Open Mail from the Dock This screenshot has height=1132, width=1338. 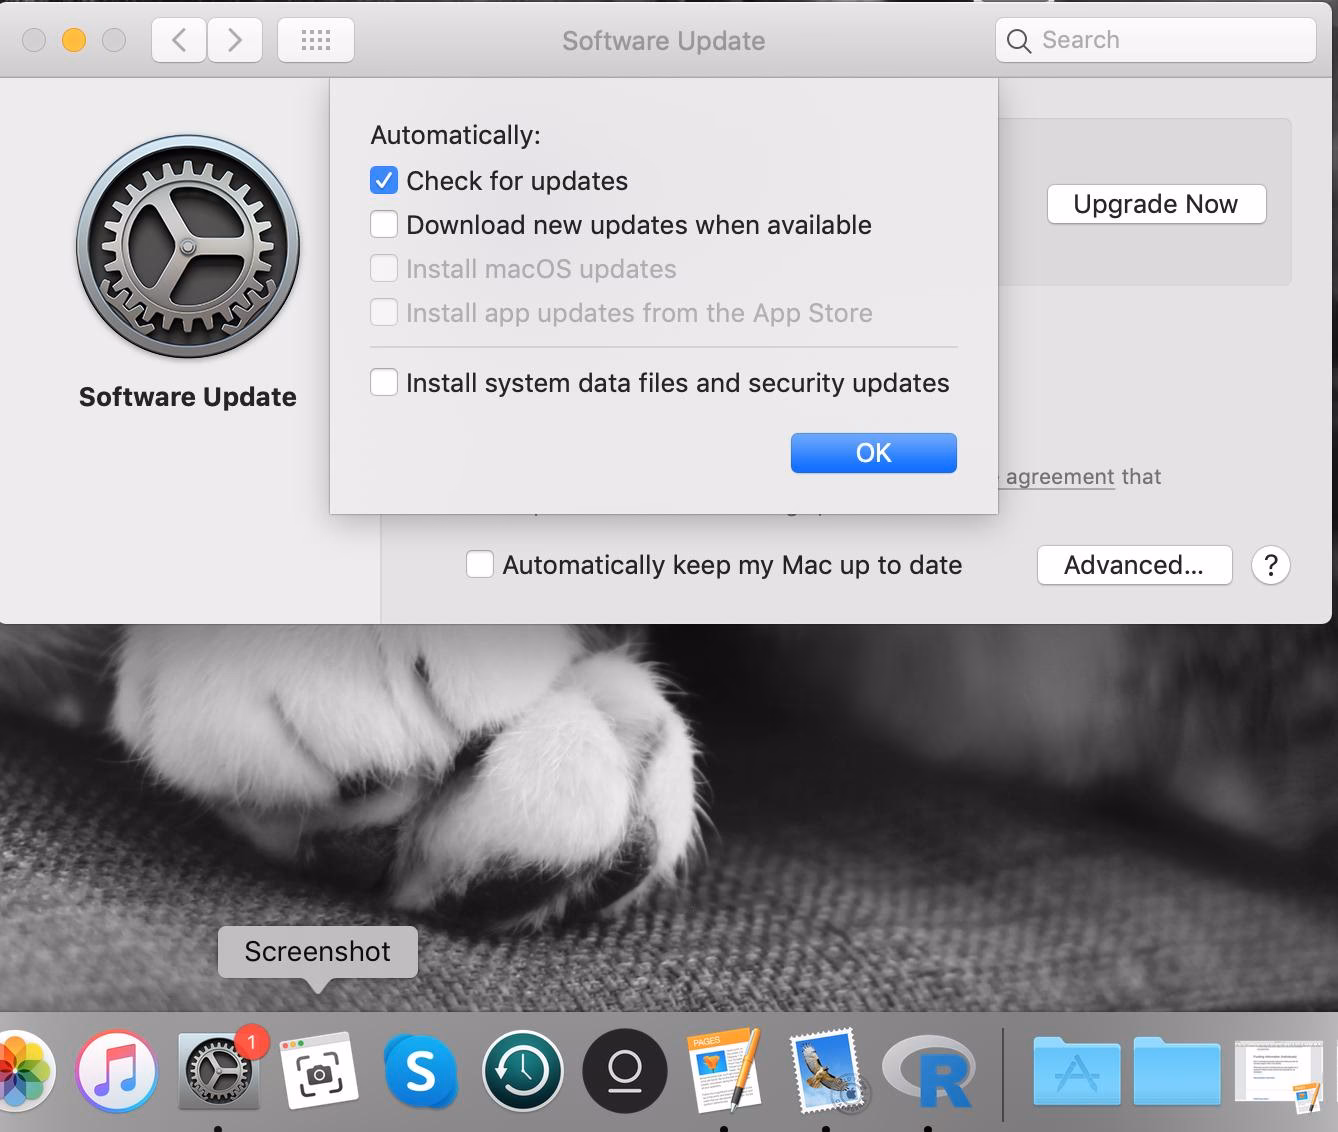[827, 1070]
